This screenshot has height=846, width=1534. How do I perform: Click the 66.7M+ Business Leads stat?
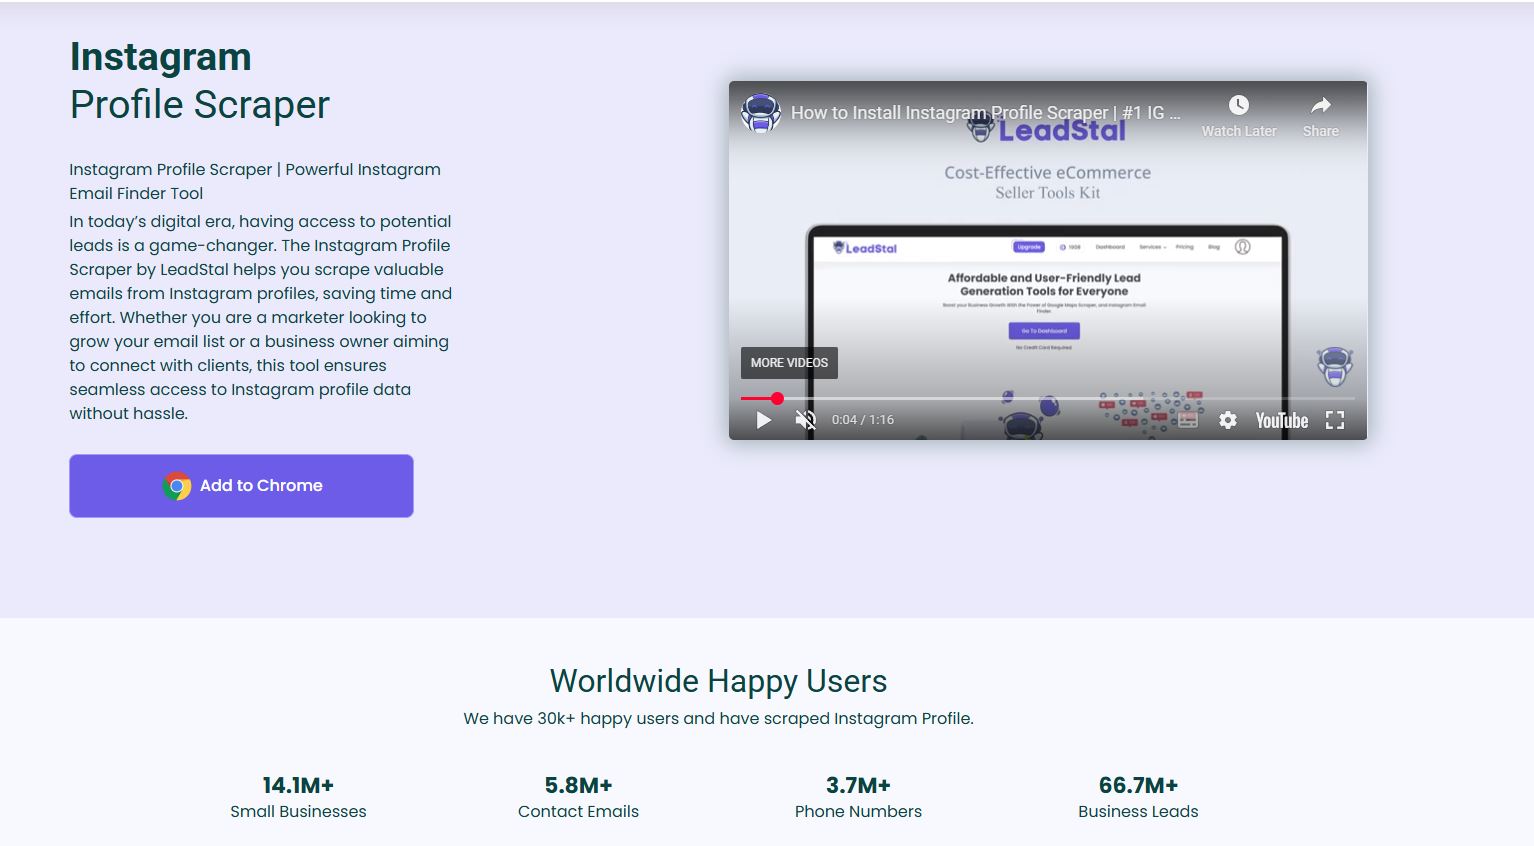[1138, 797]
